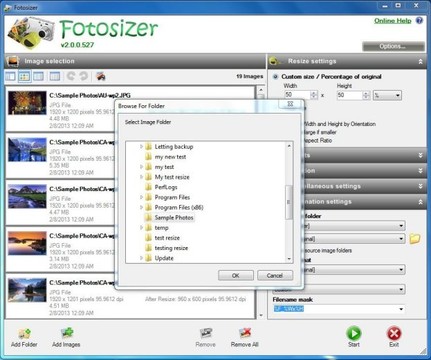Select the Sample Photos folder
Screen dimensions: 431x360
tap(174, 217)
